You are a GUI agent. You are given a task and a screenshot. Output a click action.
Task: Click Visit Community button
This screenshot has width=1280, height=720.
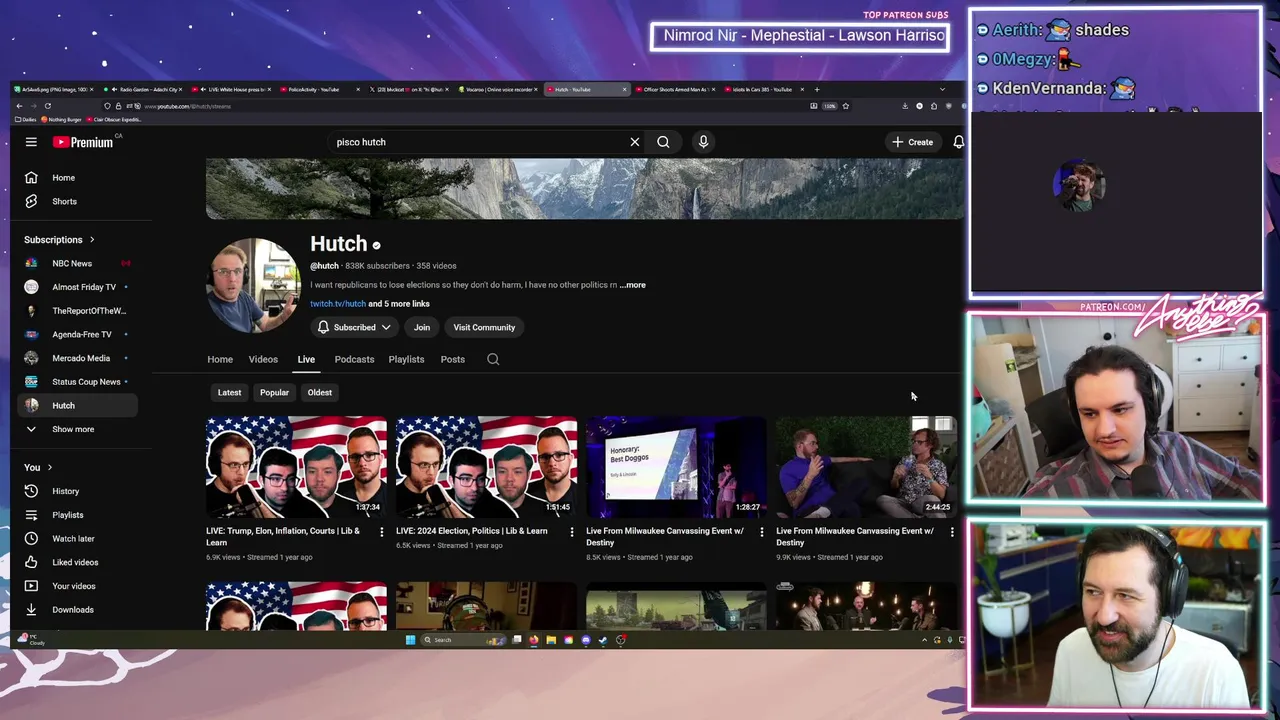coord(484,327)
